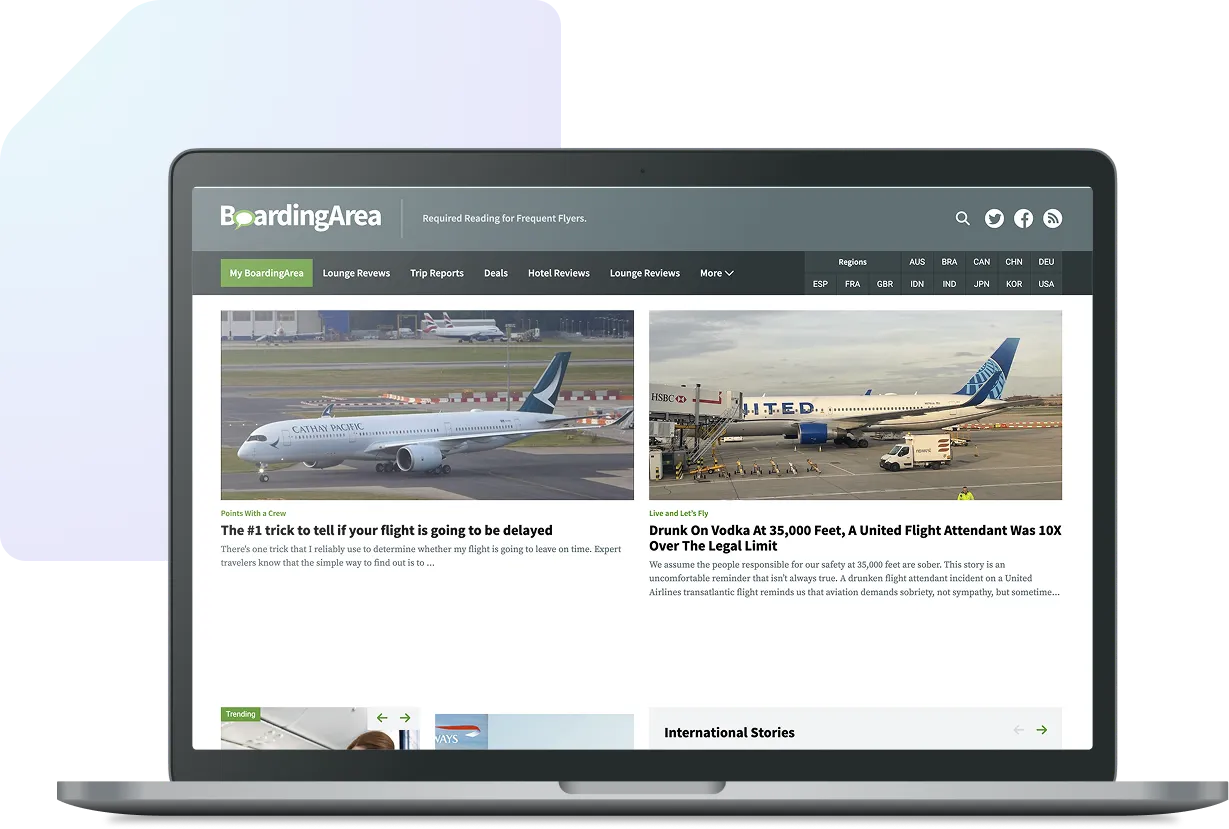Open the United plane article image
Image resolution: width=1229 pixels, height=829 pixels.
coord(855,405)
